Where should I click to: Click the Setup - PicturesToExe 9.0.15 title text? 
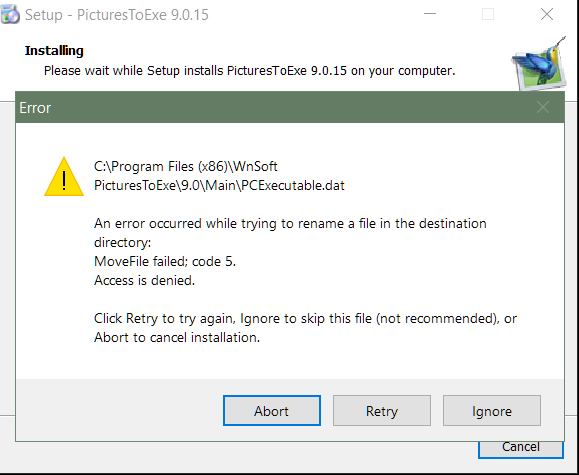117,15
